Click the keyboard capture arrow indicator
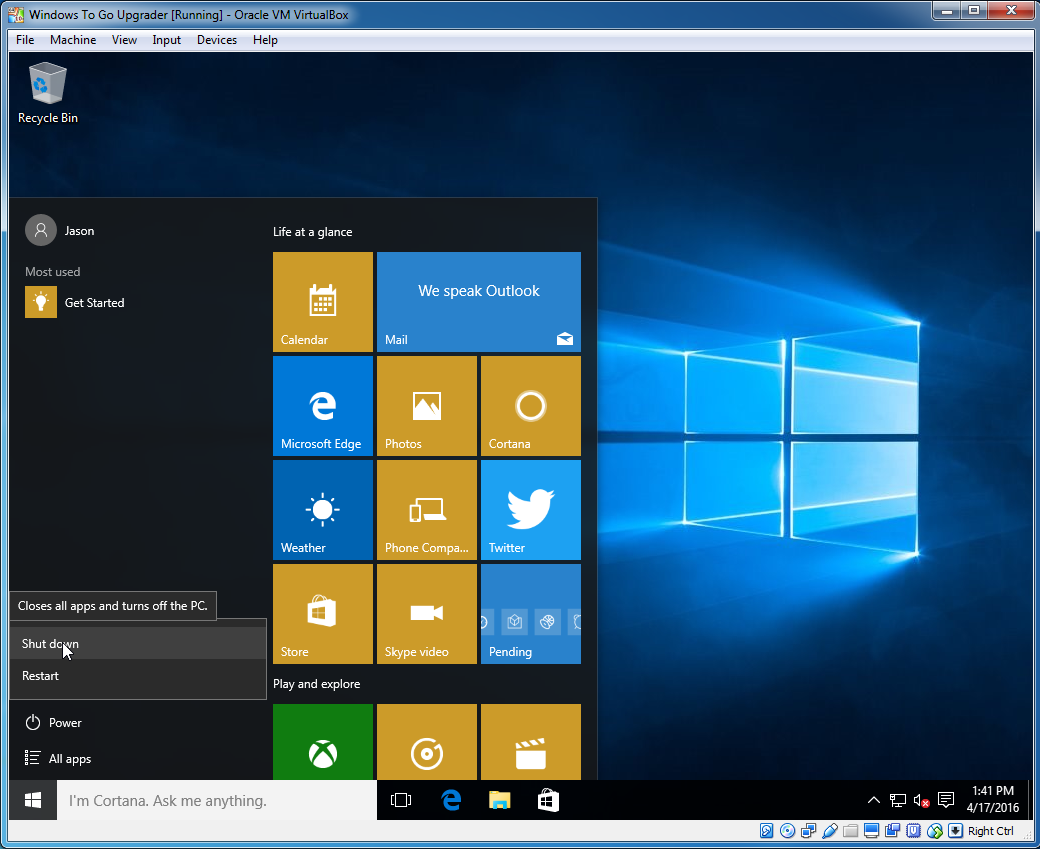The width and height of the screenshot is (1040, 849). [x=955, y=831]
